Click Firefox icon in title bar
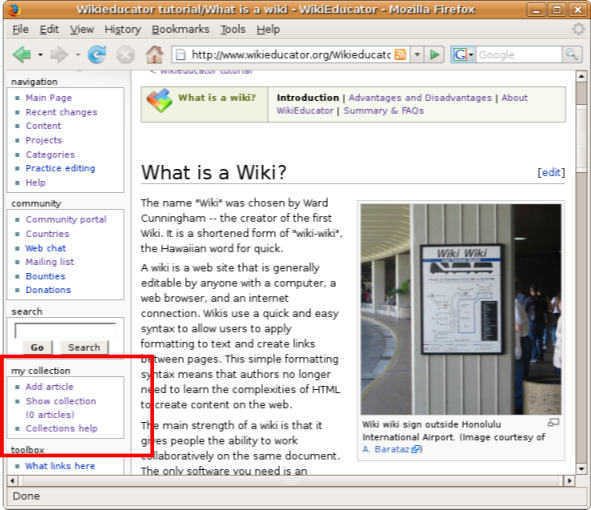 [x=14, y=9]
